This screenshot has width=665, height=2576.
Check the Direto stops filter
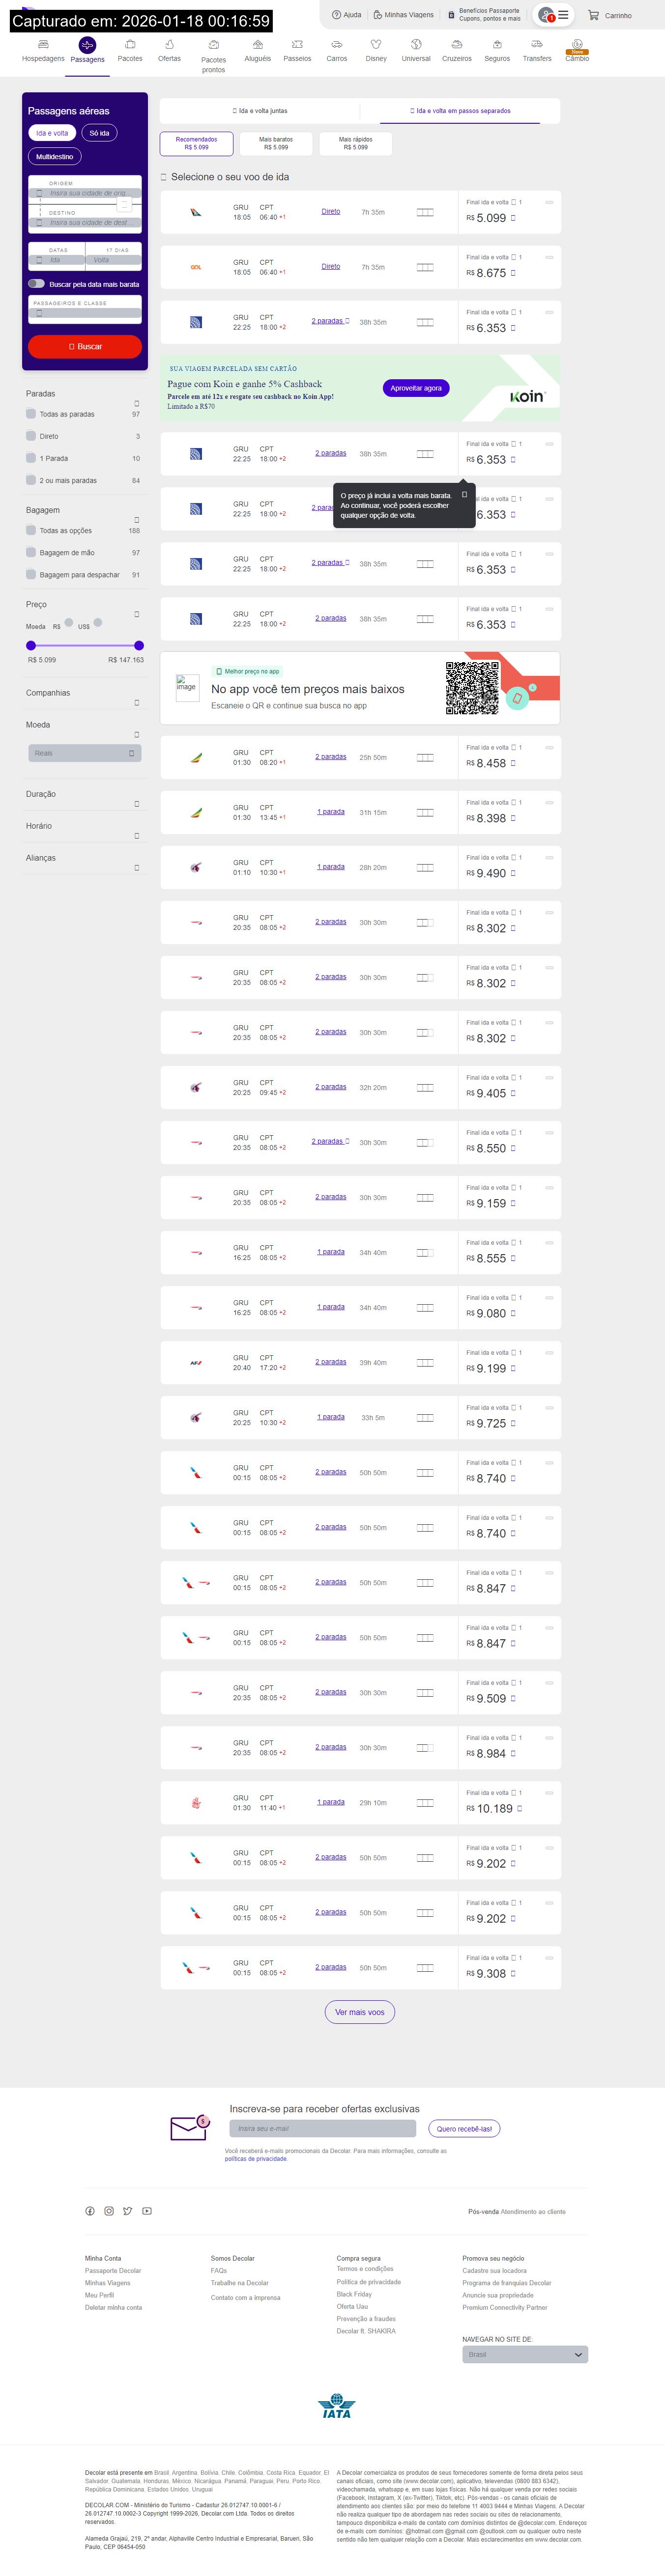click(31, 436)
